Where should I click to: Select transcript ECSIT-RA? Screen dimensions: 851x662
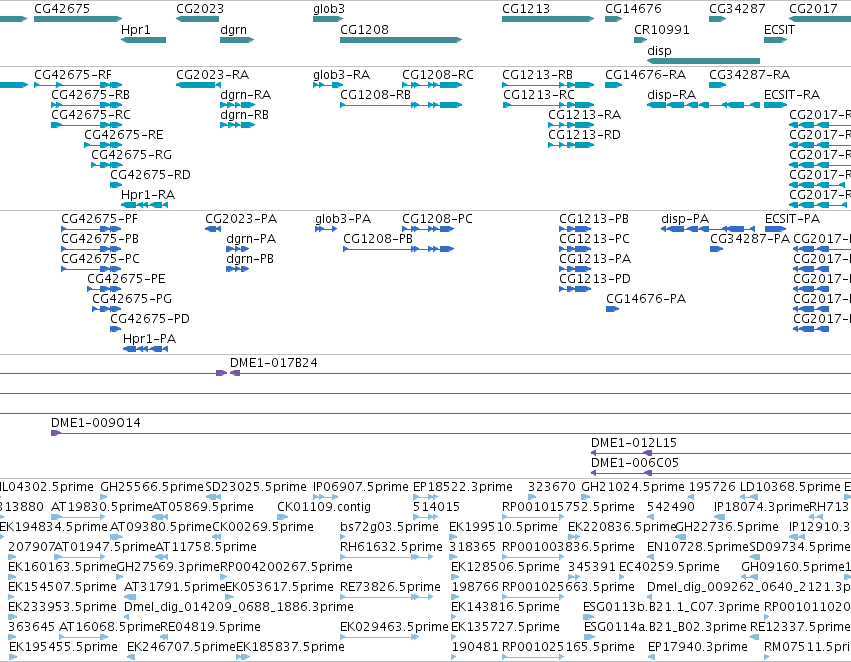[776, 105]
